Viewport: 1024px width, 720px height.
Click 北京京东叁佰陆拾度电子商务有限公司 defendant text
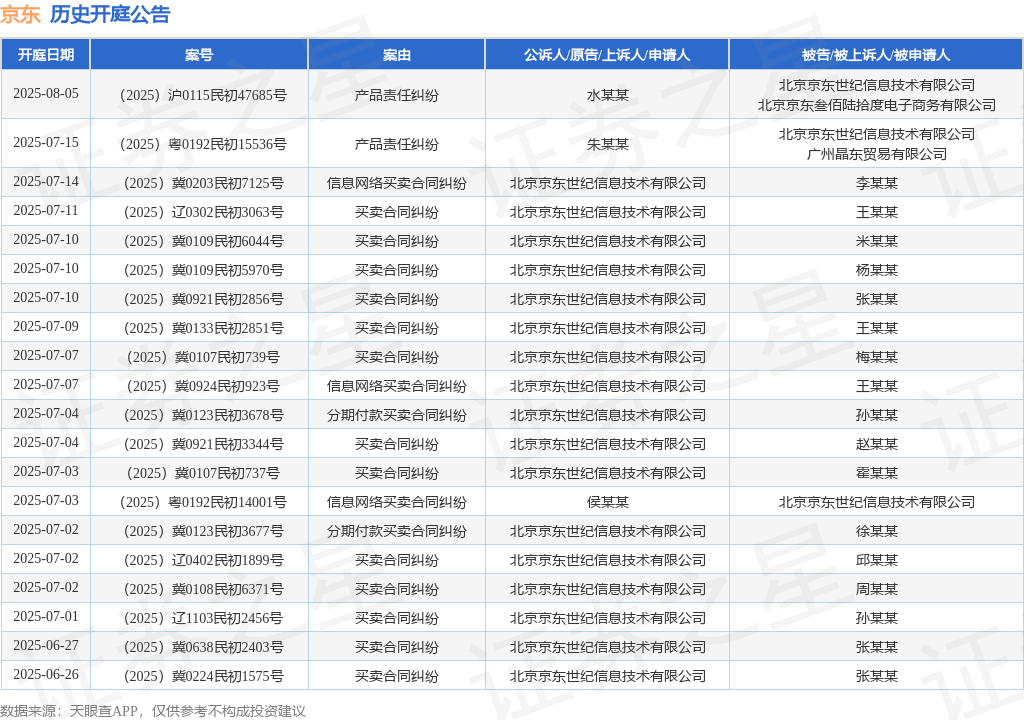click(876, 105)
